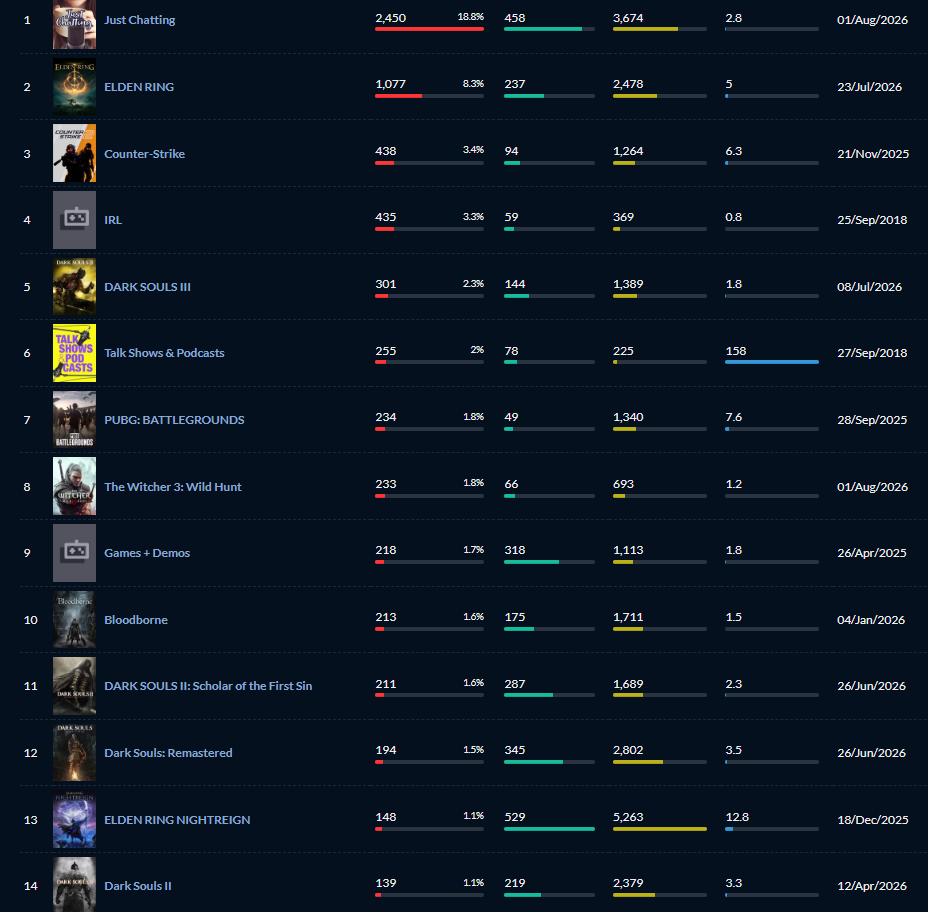Open the DARK SOULS III cover thumbnail
The height and width of the screenshot is (912, 928).
coord(74,286)
